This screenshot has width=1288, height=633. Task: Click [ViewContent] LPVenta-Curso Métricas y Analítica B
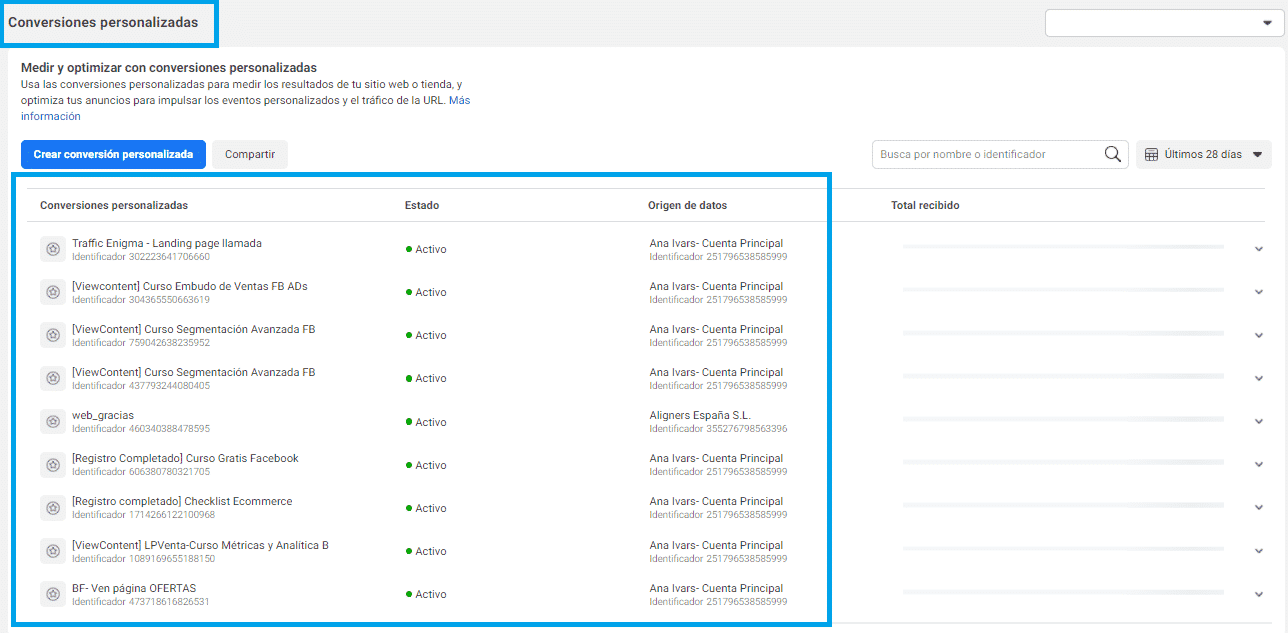(200, 545)
